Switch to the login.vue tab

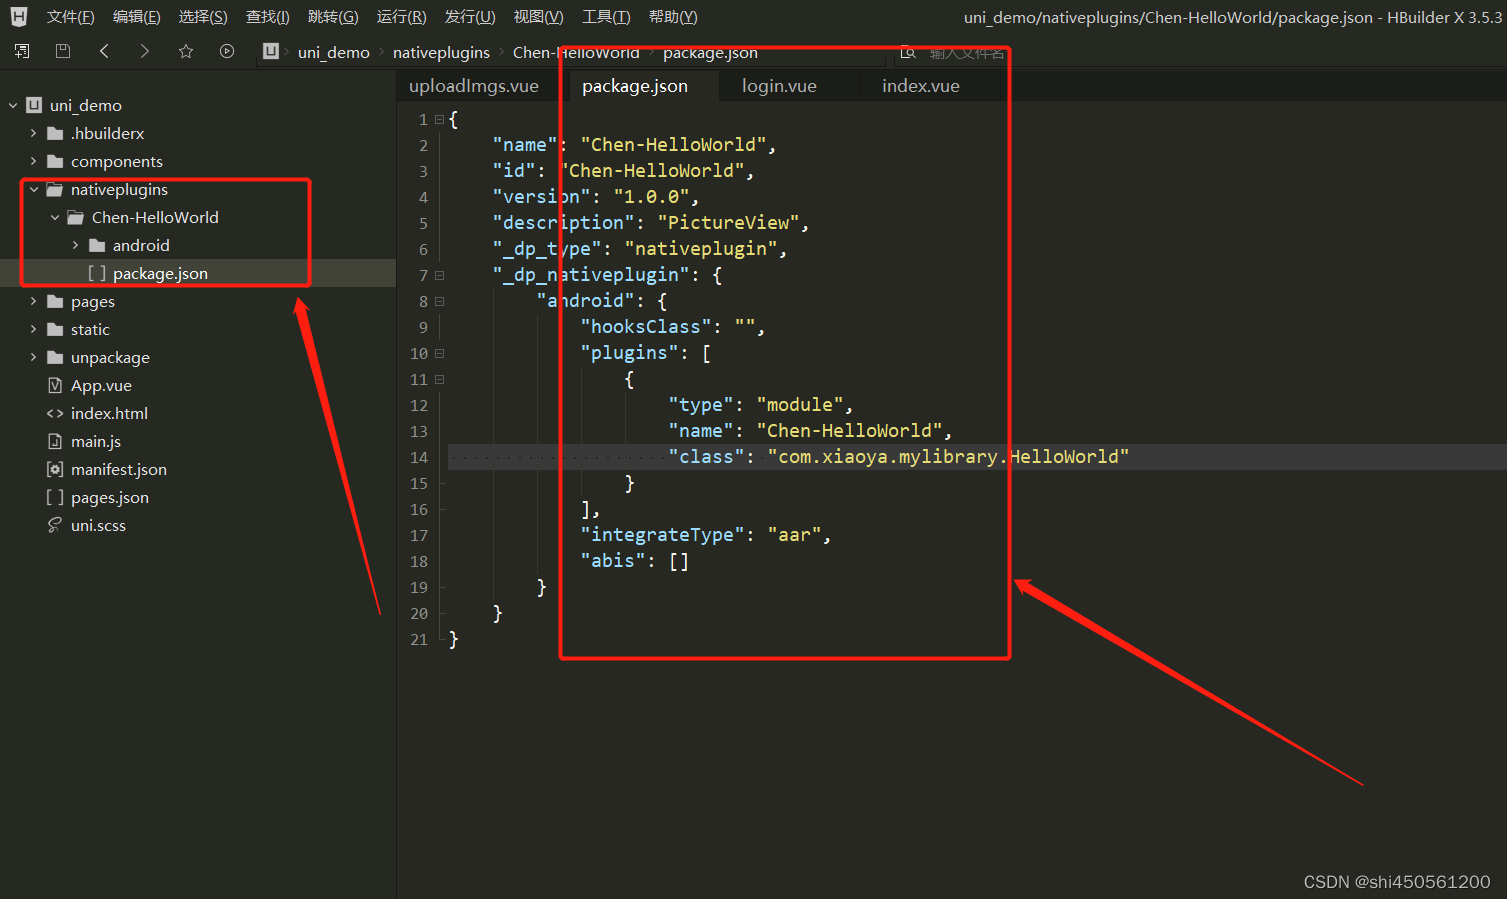coord(779,85)
